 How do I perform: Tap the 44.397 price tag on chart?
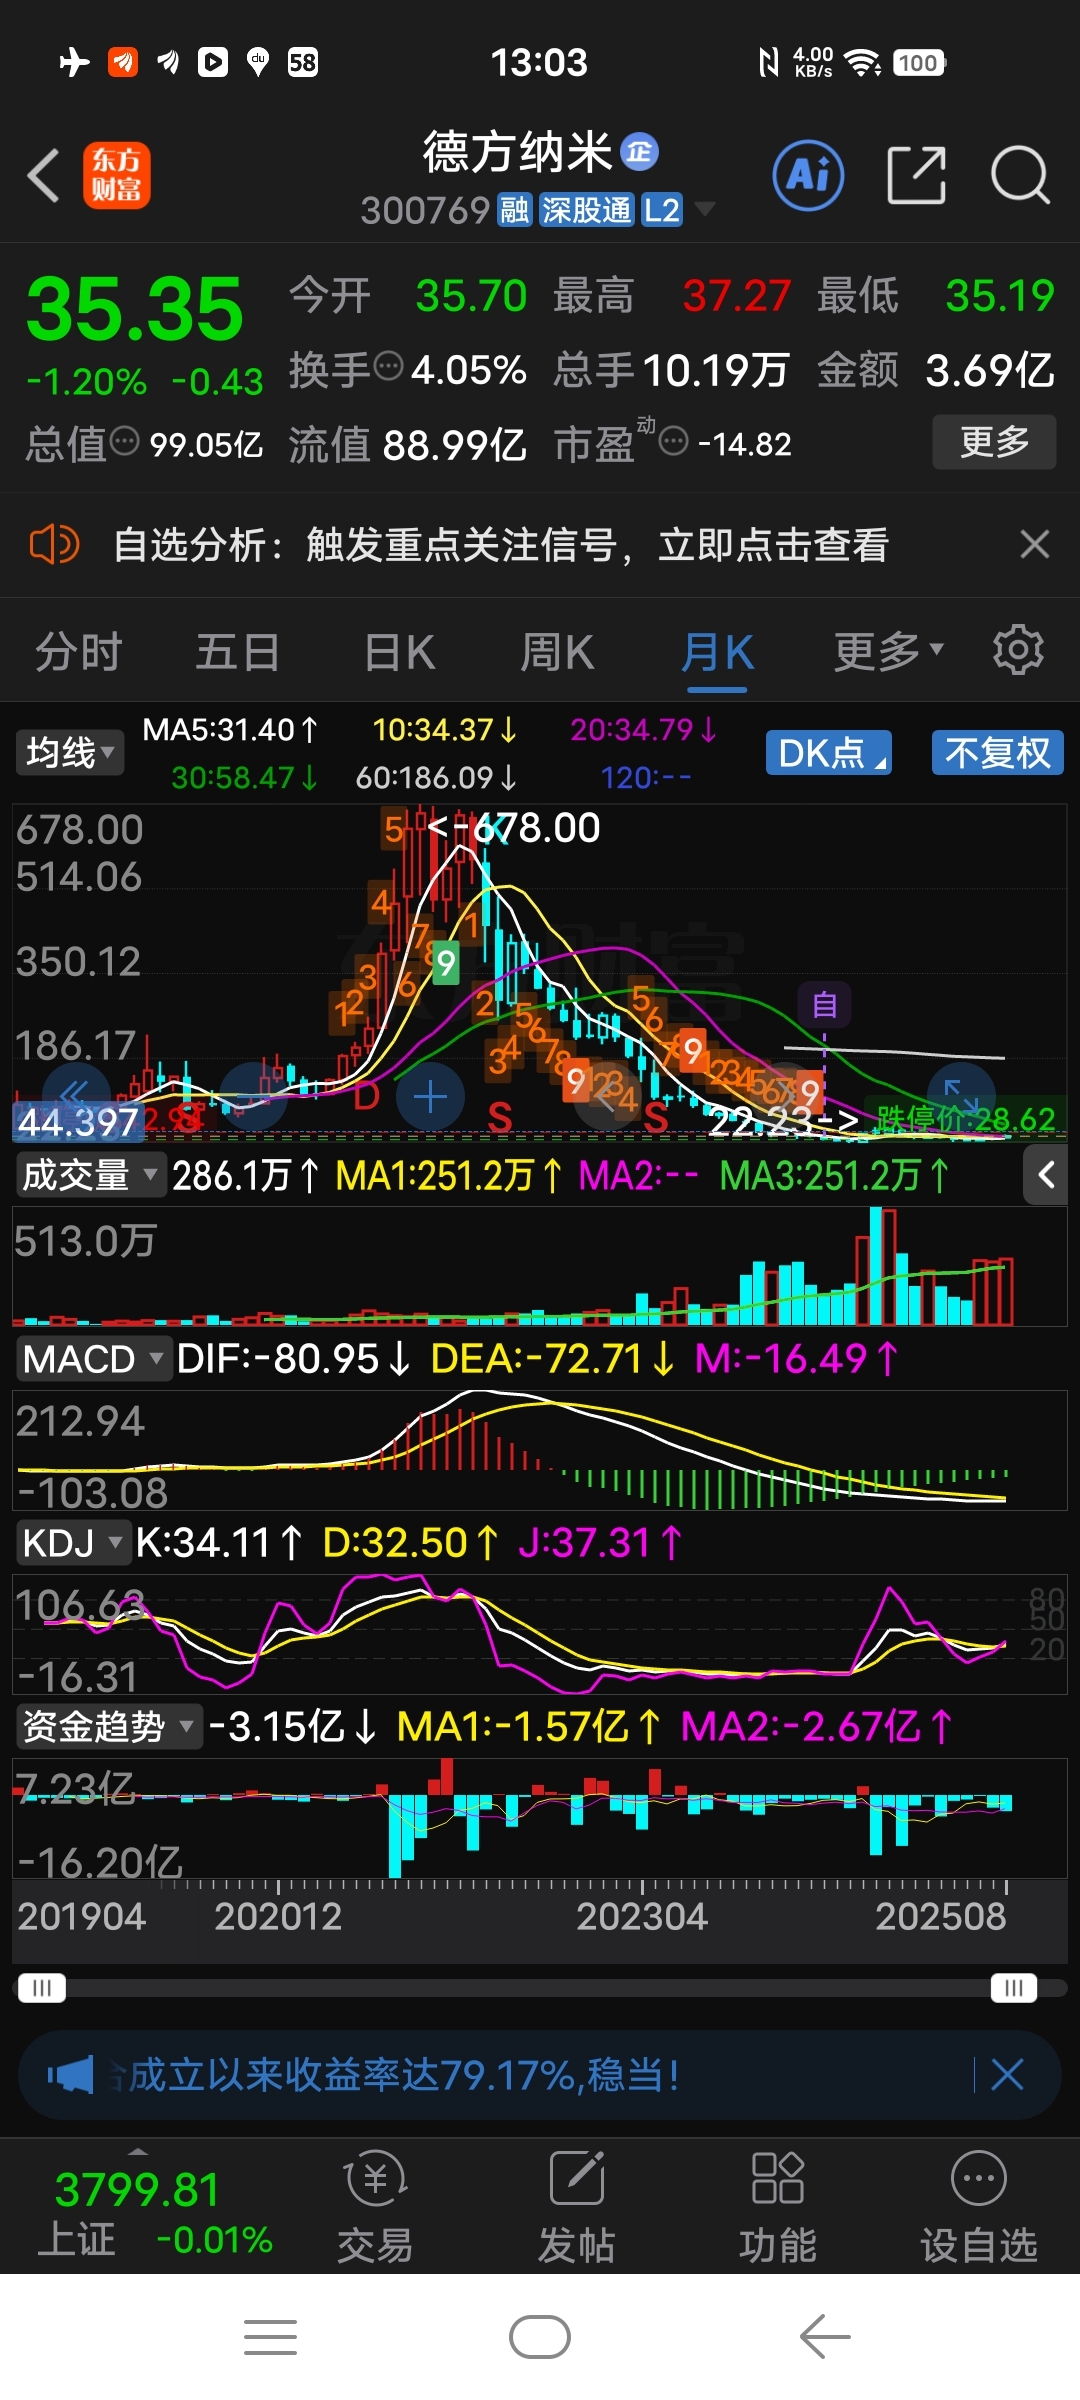click(78, 1122)
